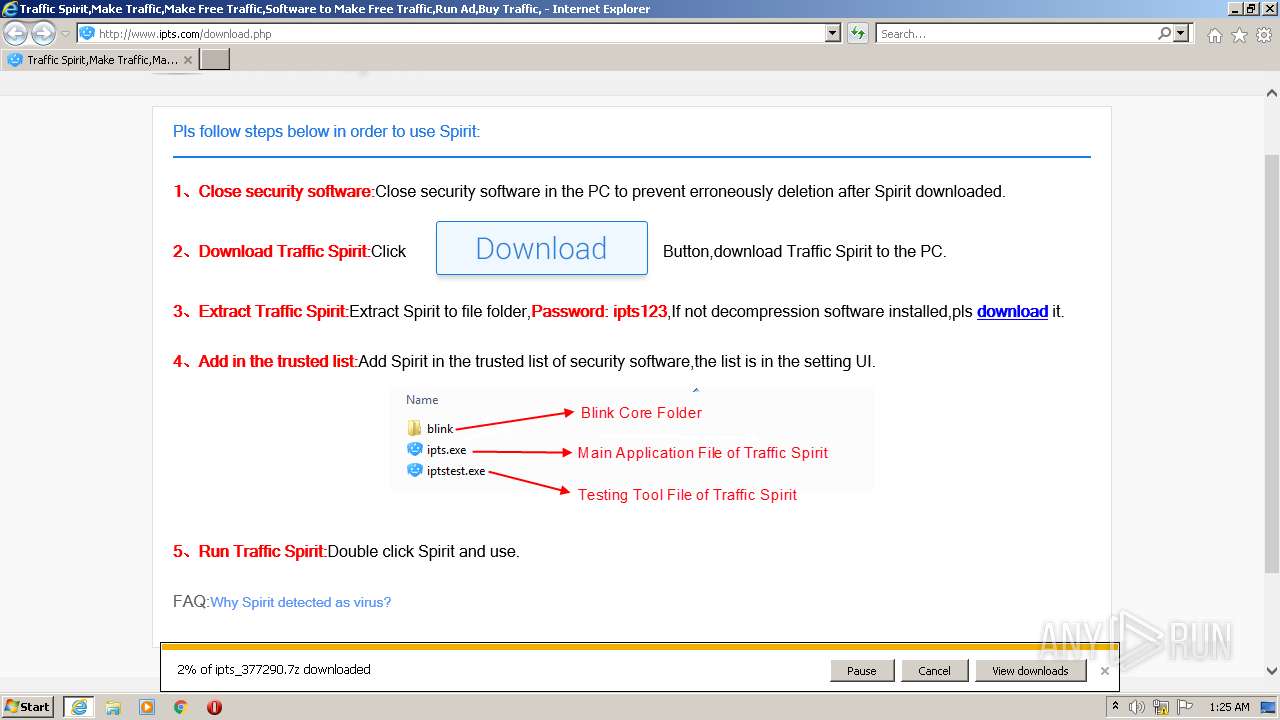Open the Home icon in the toolbar
This screenshot has height=720, width=1280.
point(1214,35)
